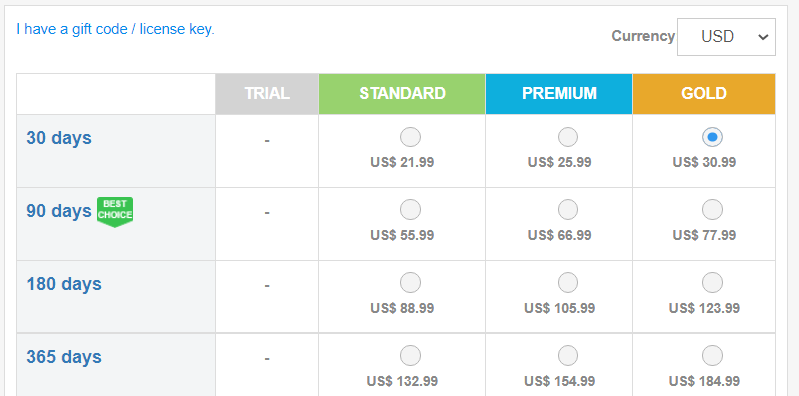
Task: Click the STANDARD plan column header
Action: (402, 94)
